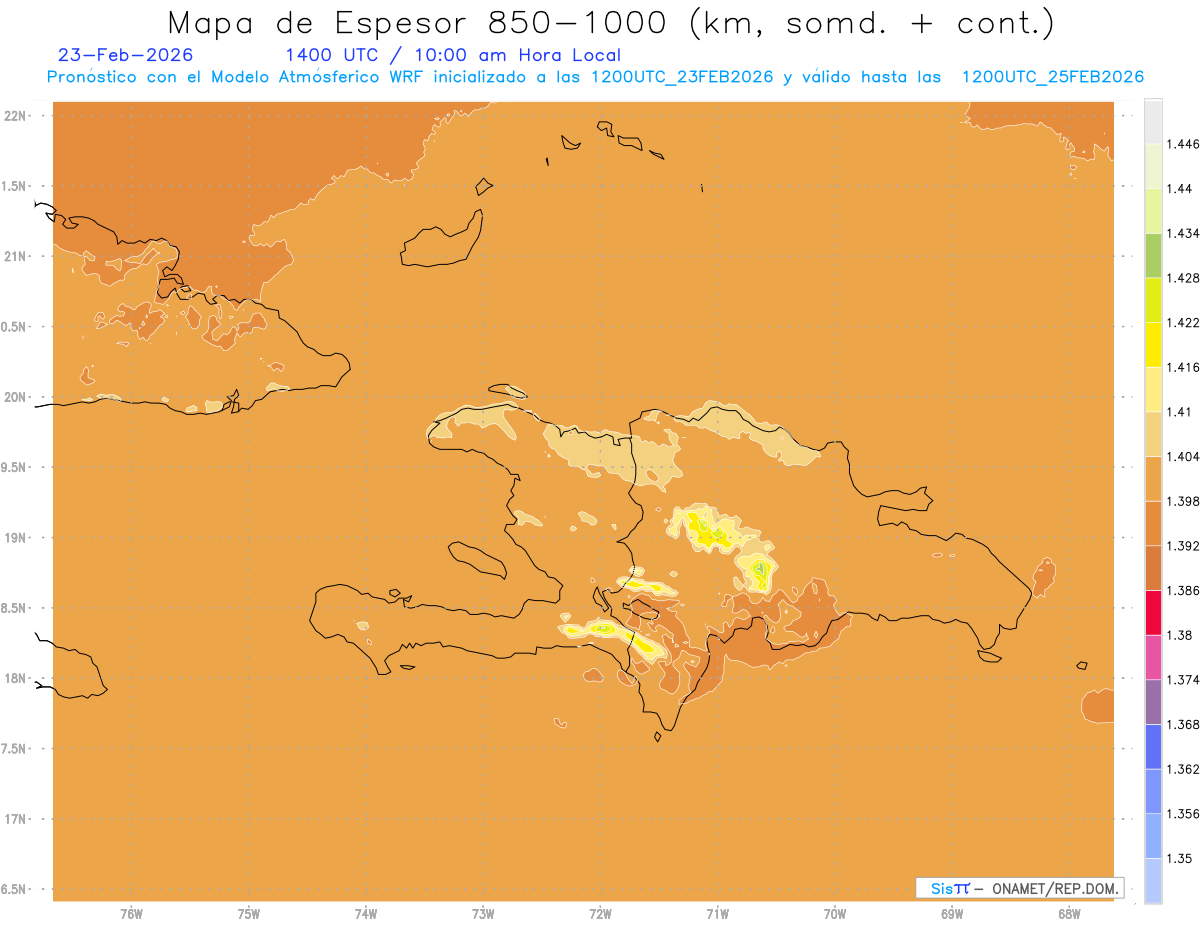Pick the blue legend swatch between 1.362 and 1.368

(x=1153, y=747)
